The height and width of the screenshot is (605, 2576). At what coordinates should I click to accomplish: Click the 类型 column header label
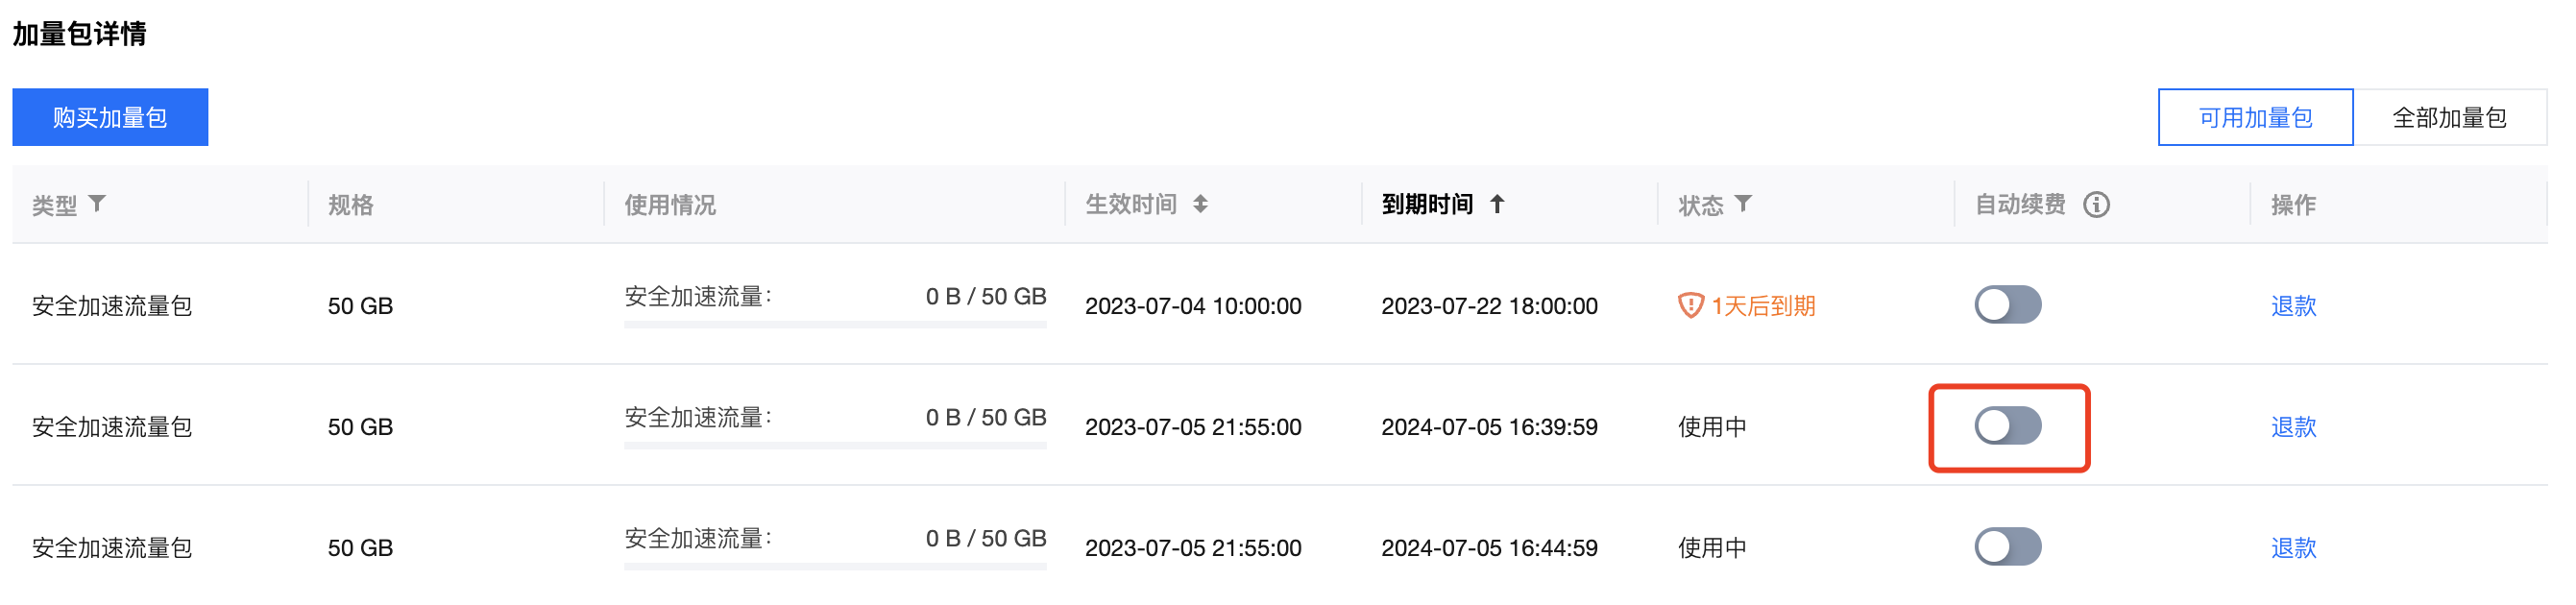pos(55,205)
